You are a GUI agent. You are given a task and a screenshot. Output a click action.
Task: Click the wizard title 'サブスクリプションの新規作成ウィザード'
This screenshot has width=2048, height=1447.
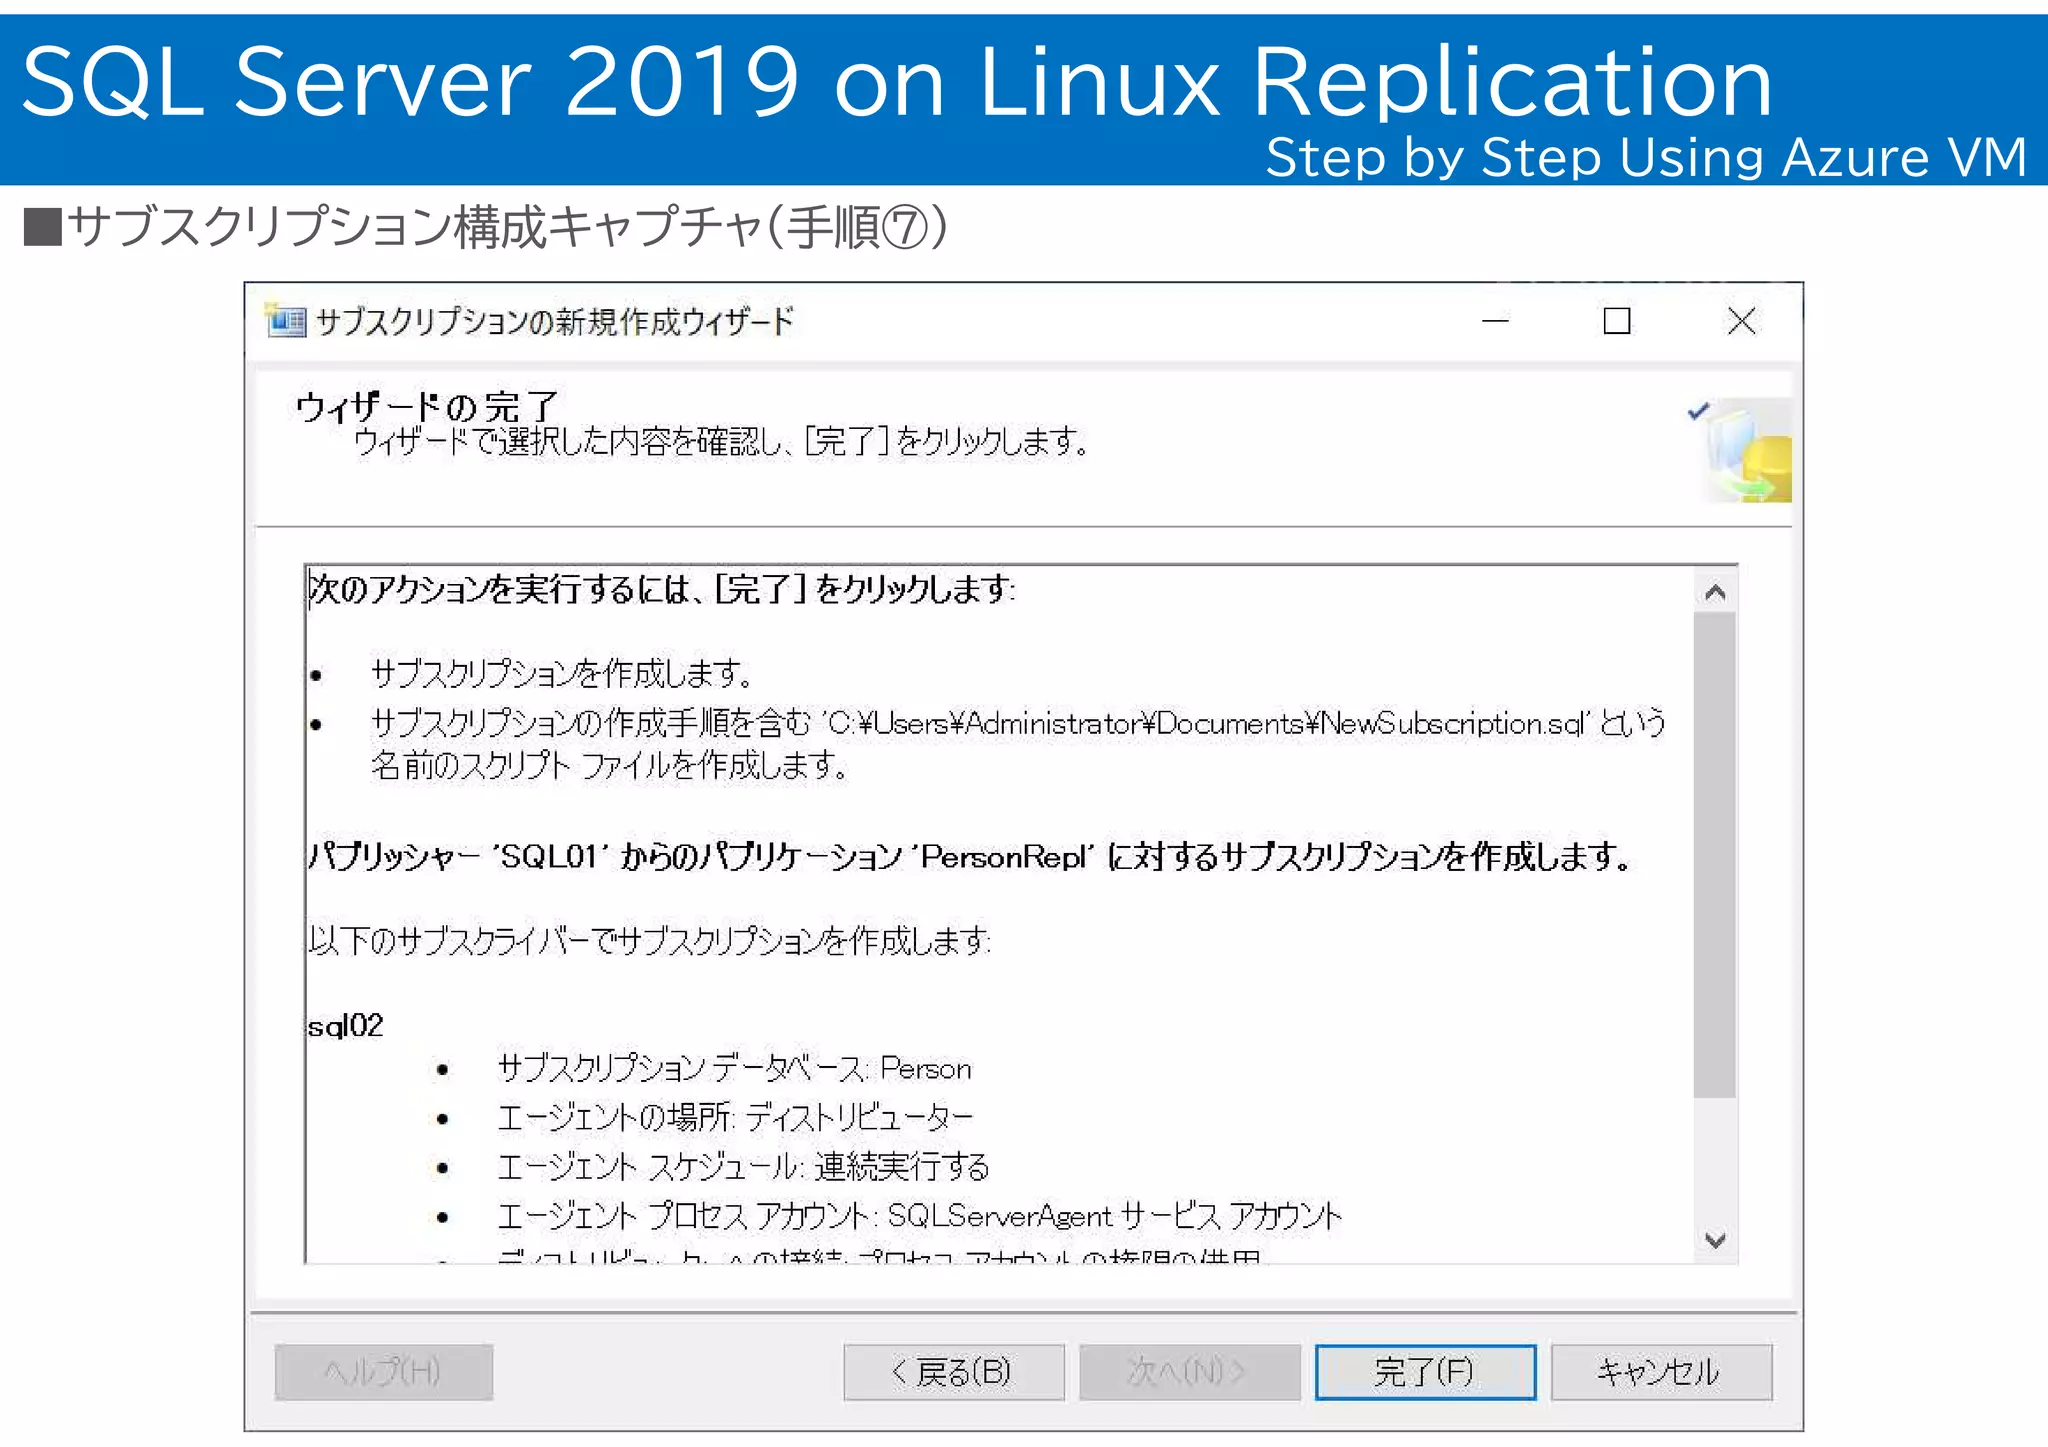(554, 321)
